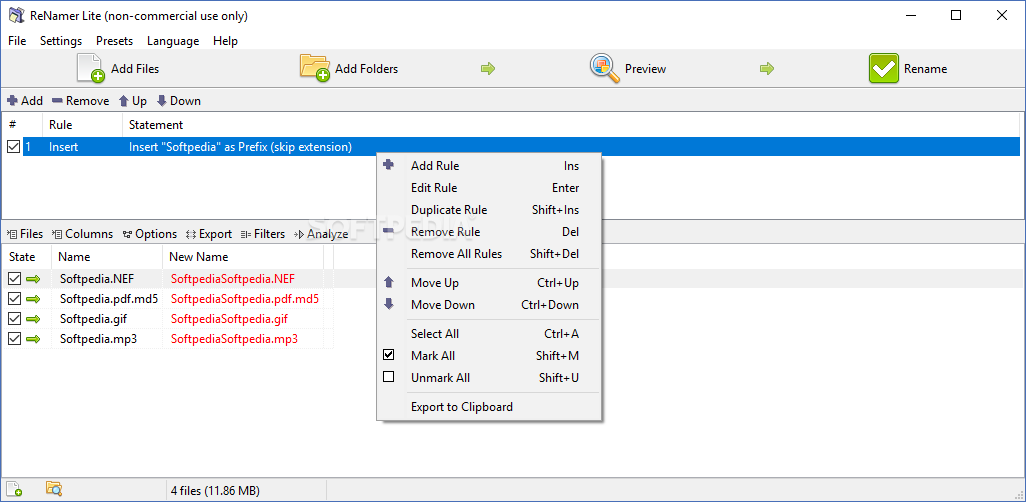Select the SoftpediaSoftpedia.NEF new name cell
Viewport: 1026px width, 502px height.
tap(233, 279)
